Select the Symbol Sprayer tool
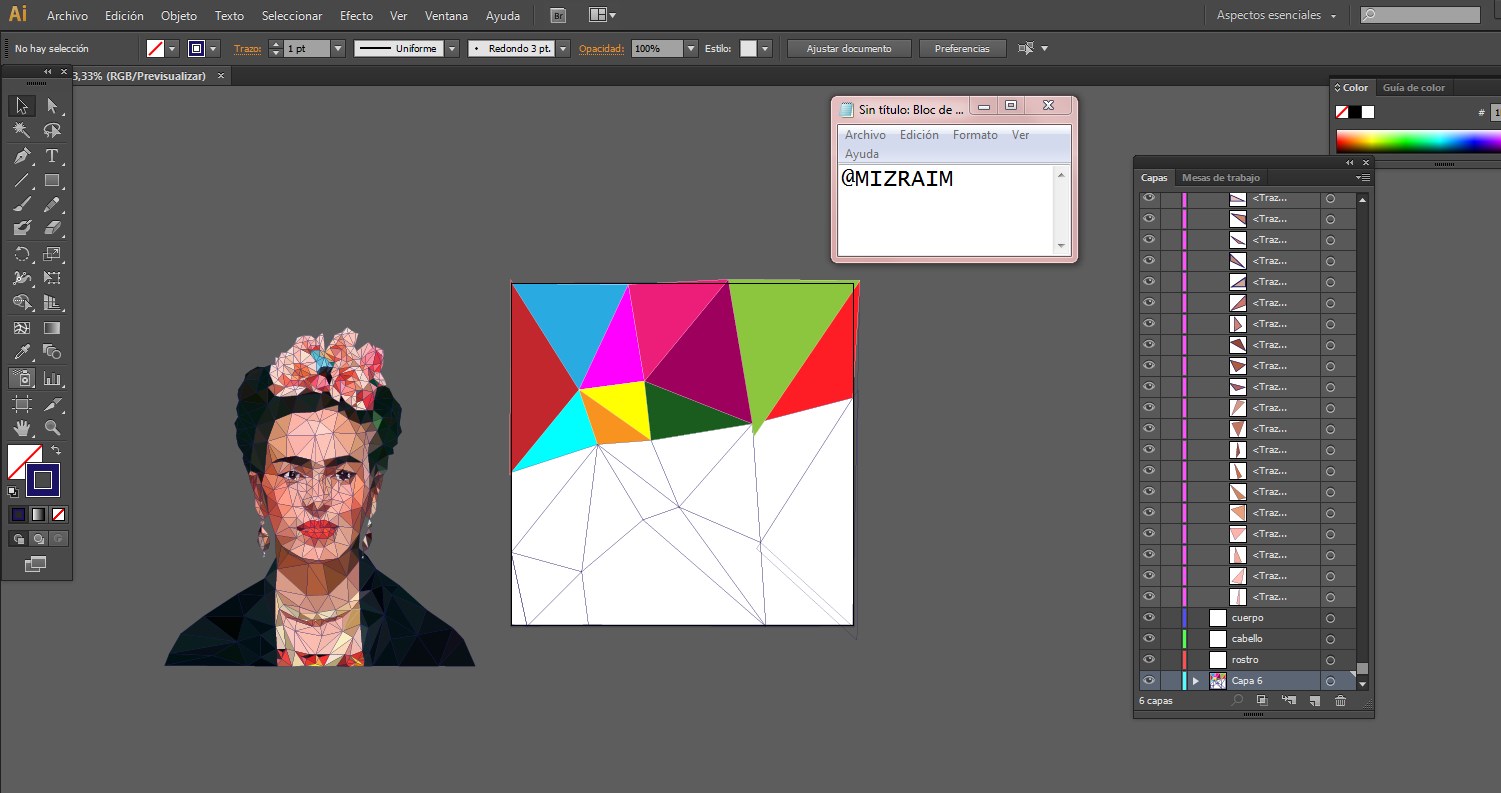The width and height of the screenshot is (1501, 793). (22, 379)
